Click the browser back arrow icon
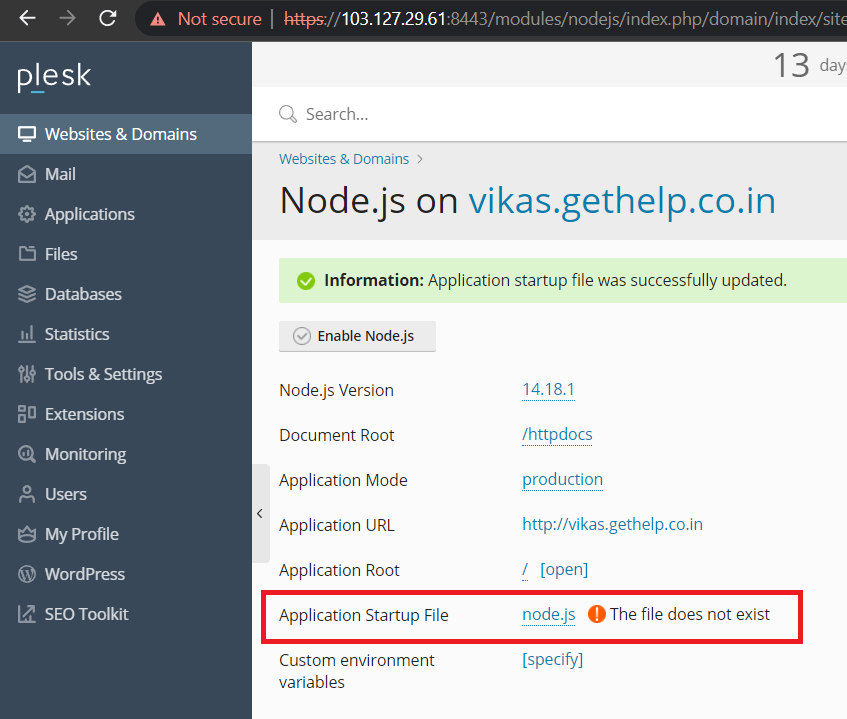Viewport: 847px width, 719px height. pyautogui.click(x=27, y=19)
